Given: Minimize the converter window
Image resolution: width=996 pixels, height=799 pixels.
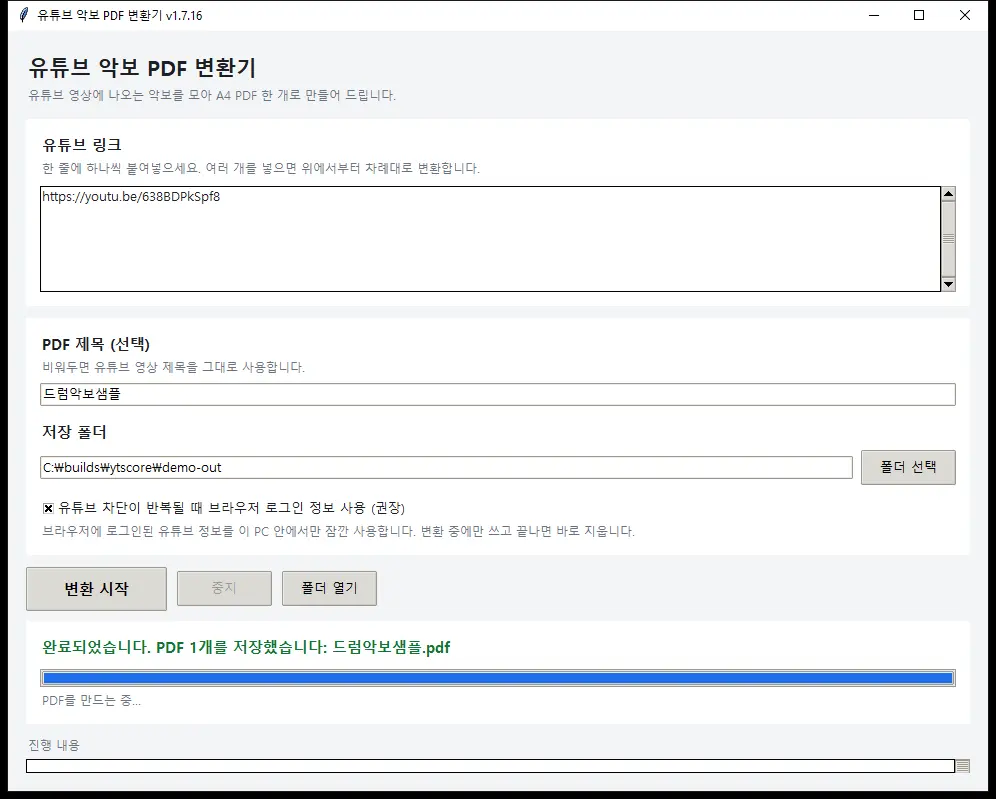Looking at the screenshot, I should pyautogui.click(x=874, y=15).
